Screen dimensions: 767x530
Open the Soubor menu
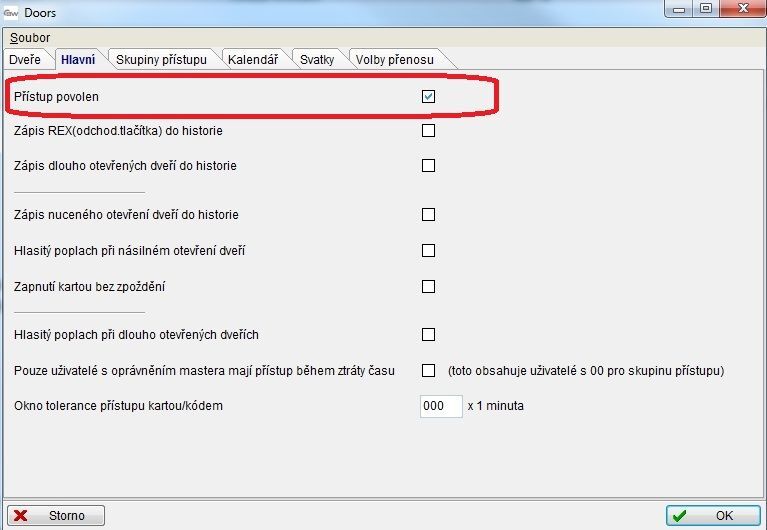[30, 37]
